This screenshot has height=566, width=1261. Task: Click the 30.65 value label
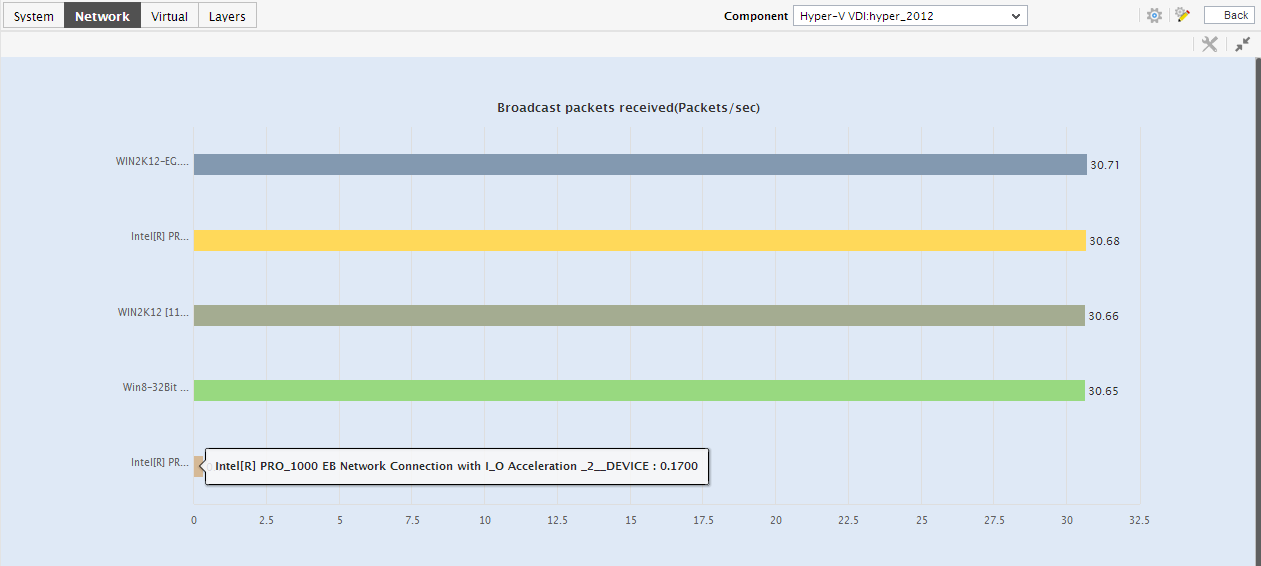click(1104, 391)
